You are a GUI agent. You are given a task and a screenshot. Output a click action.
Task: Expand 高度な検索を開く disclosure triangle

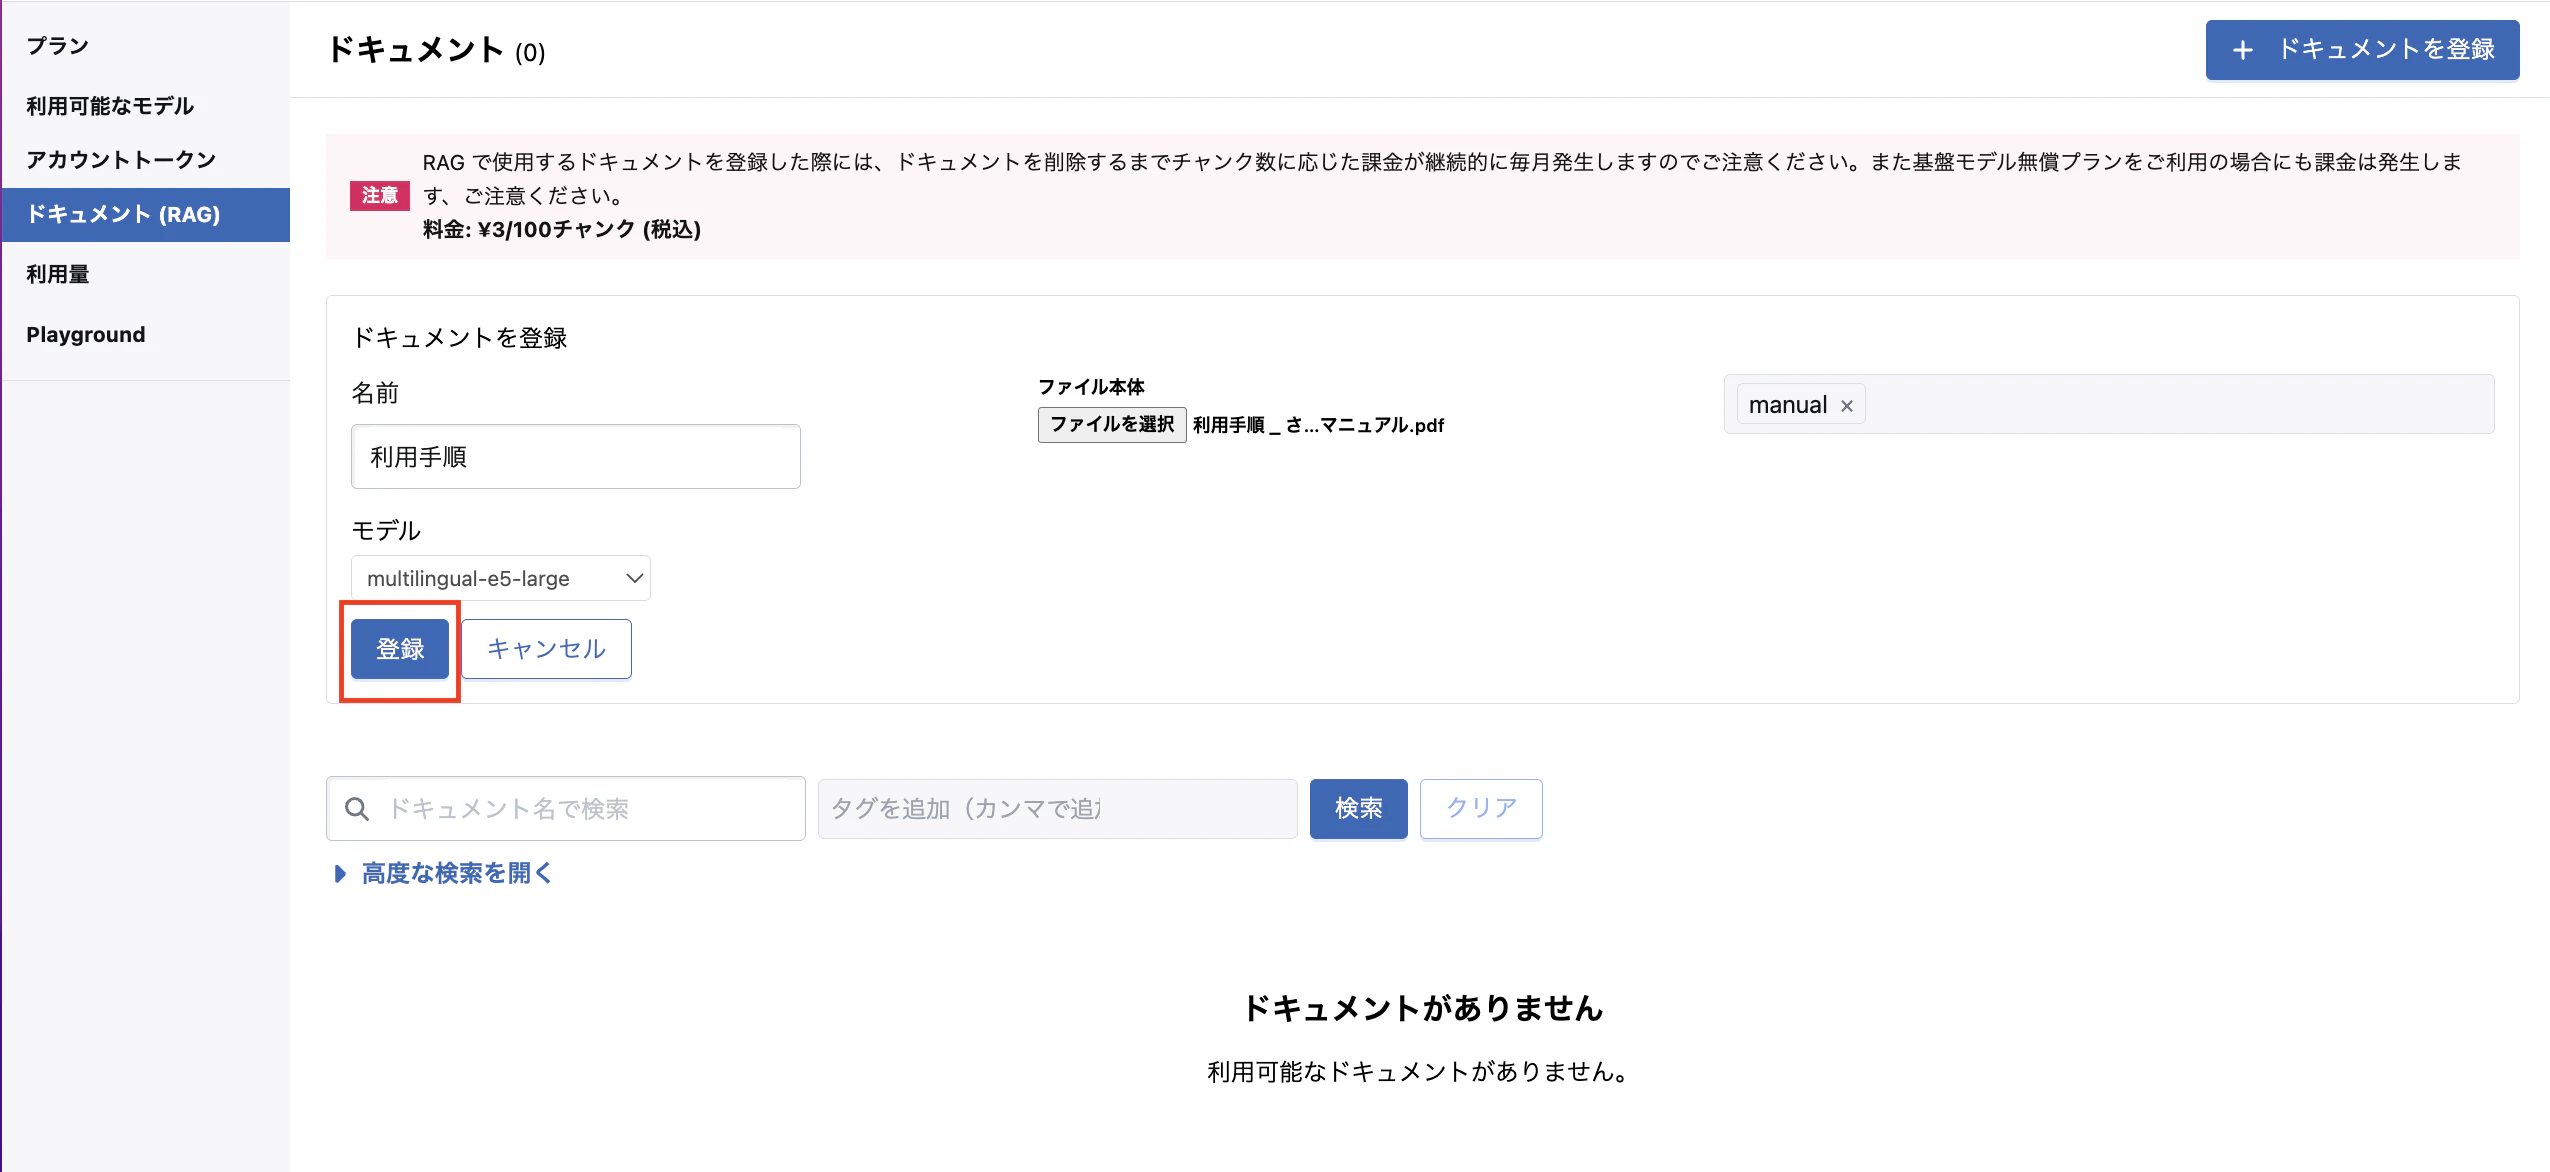[340, 874]
